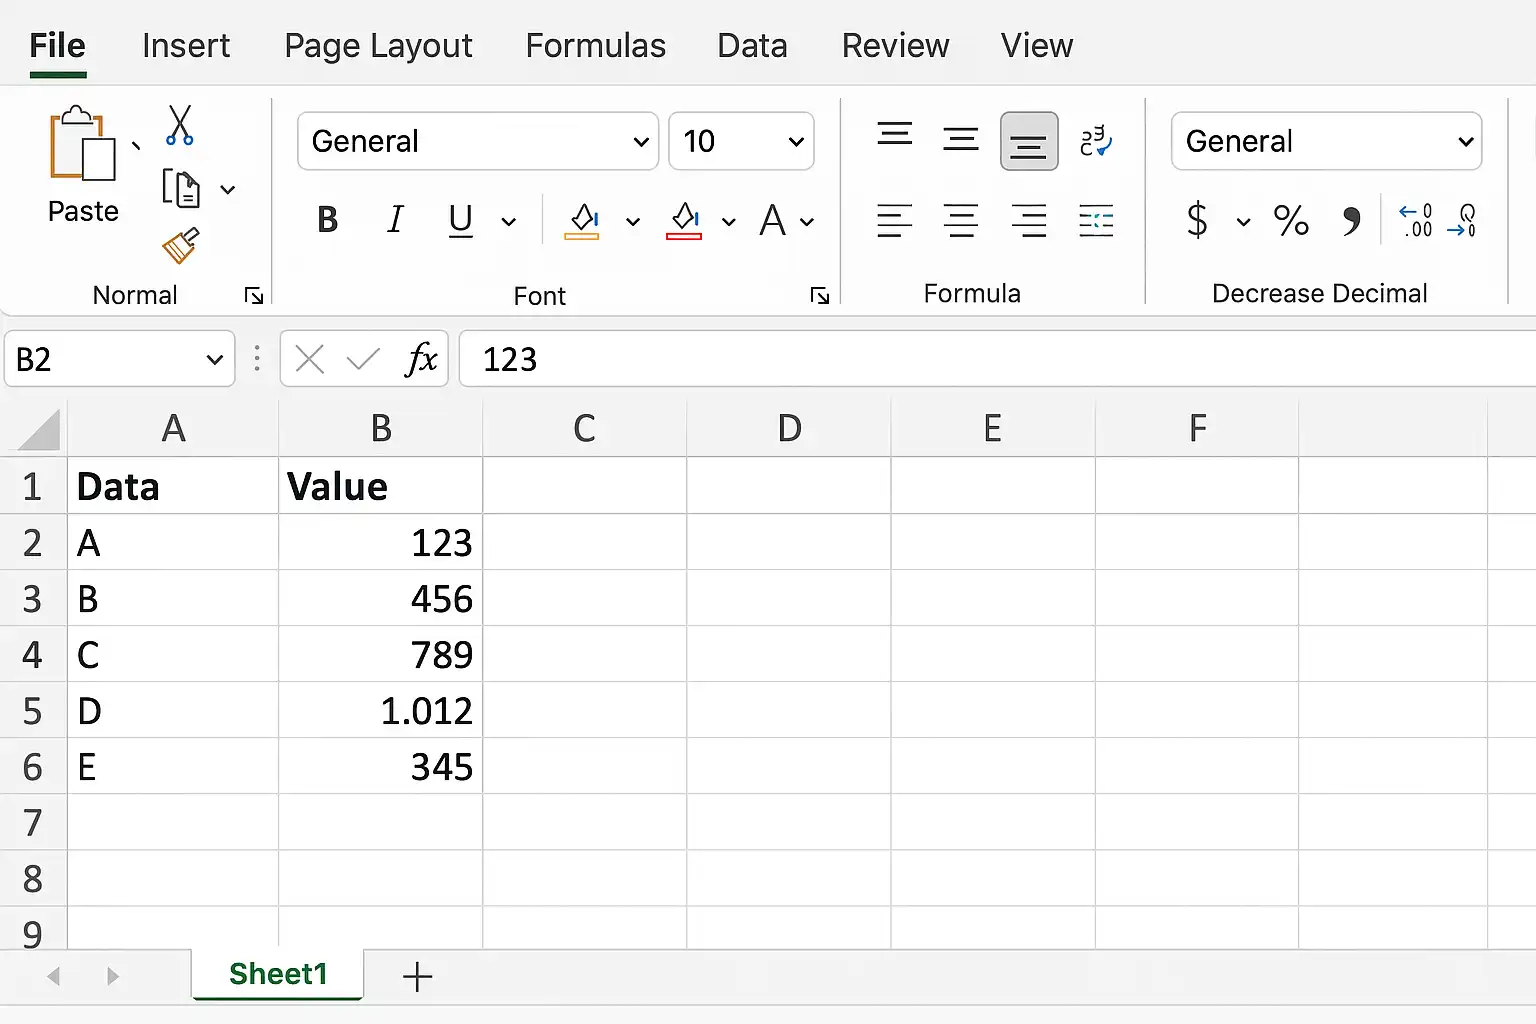Click the Cut scissors icon
This screenshot has width=1536, height=1024.
pos(180,126)
